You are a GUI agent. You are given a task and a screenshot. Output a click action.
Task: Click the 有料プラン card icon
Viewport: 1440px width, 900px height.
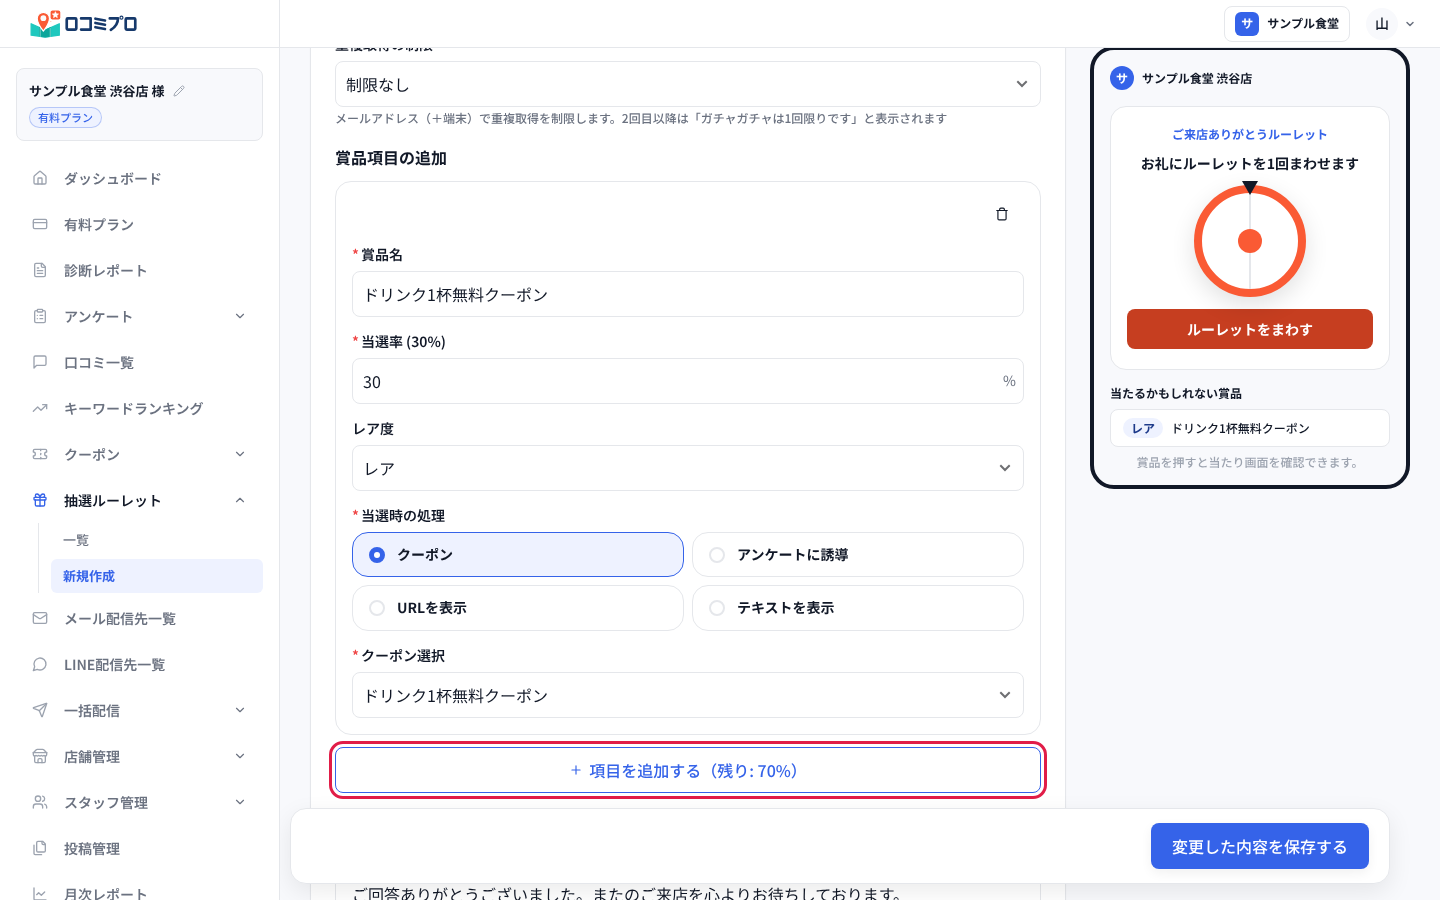point(40,224)
